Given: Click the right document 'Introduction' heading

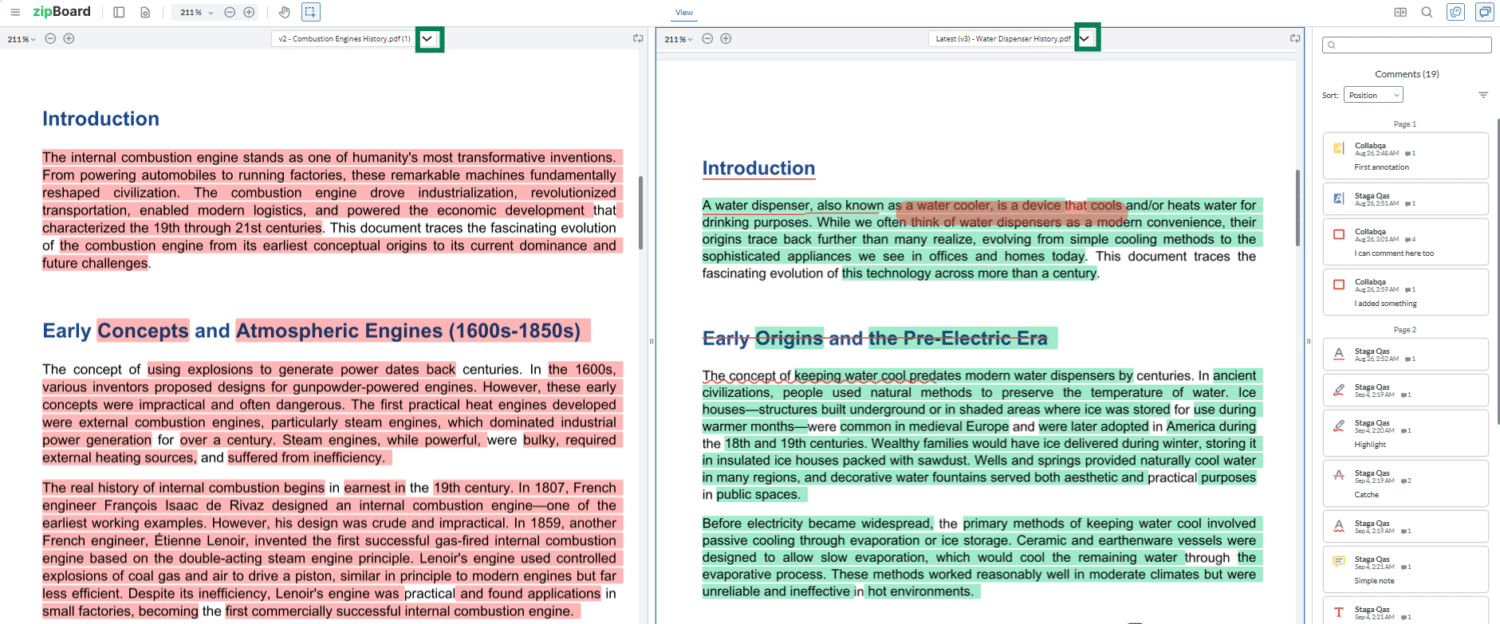Looking at the screenshot, I should (759, 168).
